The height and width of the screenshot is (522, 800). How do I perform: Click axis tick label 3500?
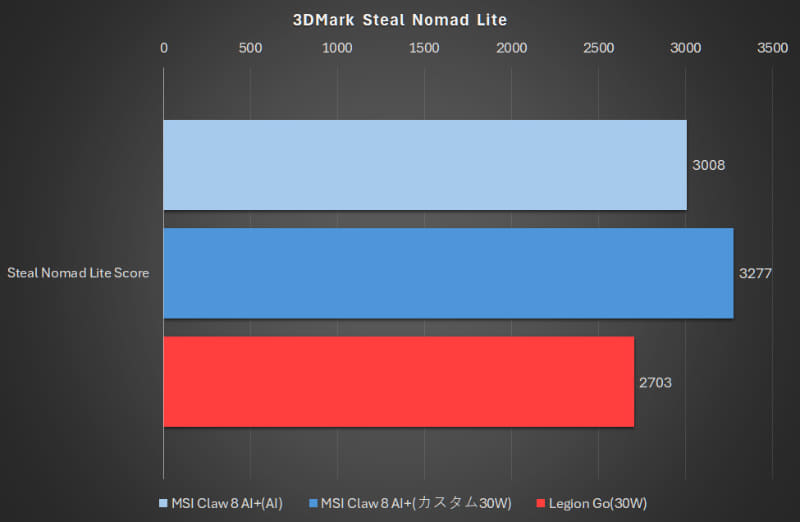click(772, 48)
